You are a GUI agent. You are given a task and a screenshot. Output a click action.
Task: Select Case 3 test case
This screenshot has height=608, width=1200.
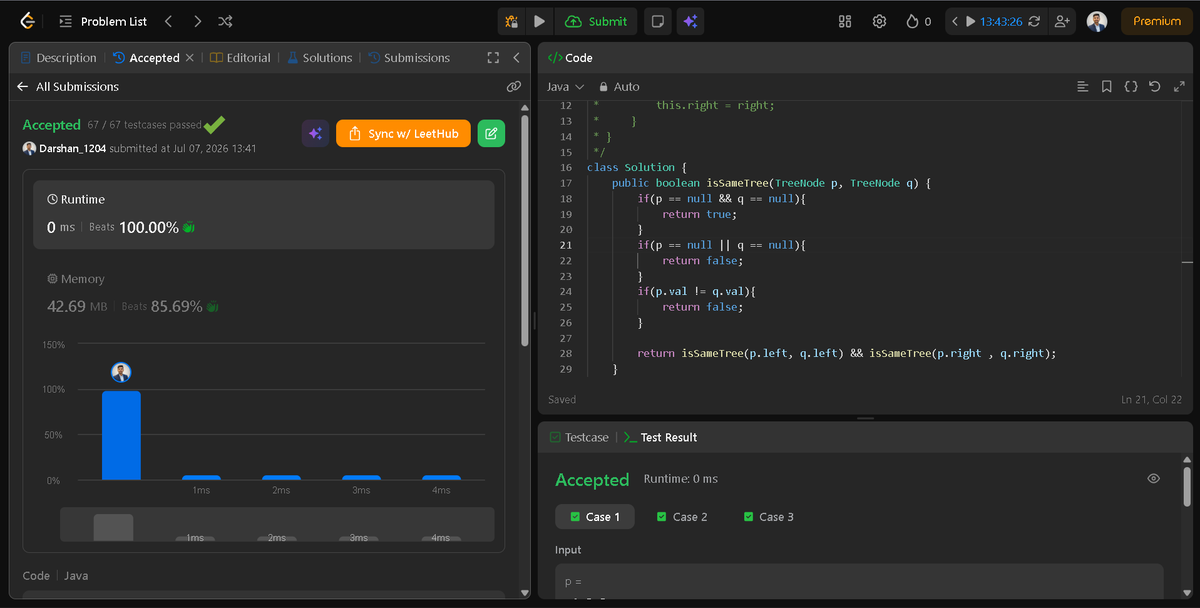[769, 517]
